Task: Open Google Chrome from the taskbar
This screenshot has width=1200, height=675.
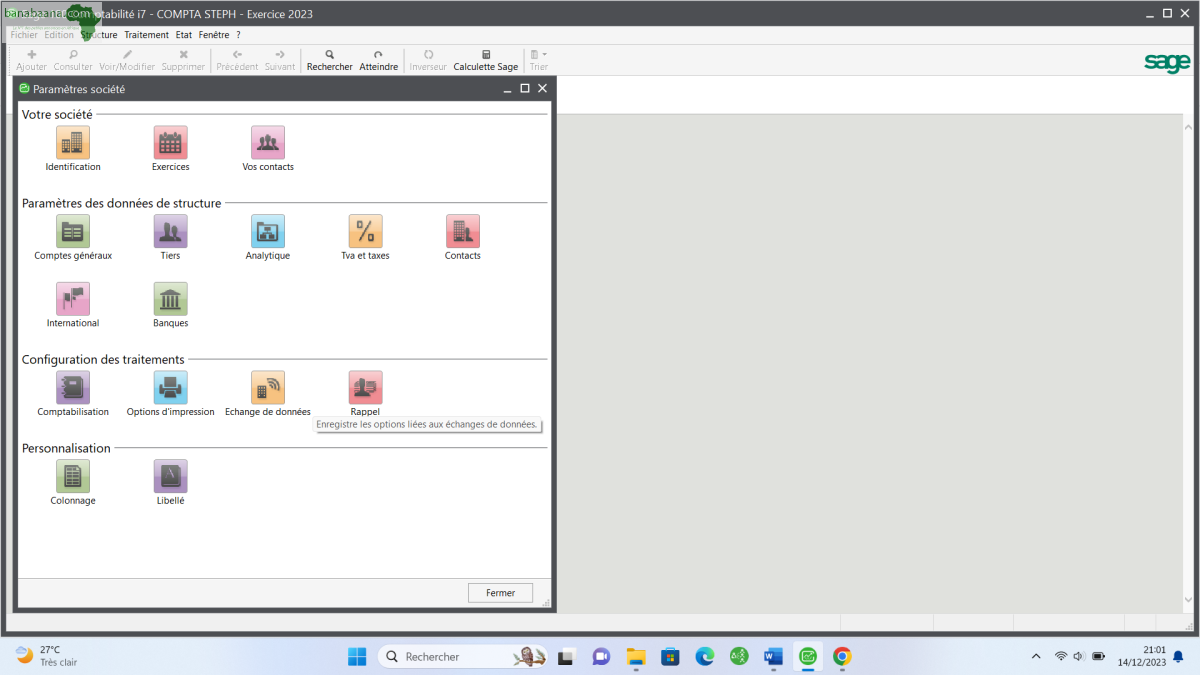Action: pos(842,657)
